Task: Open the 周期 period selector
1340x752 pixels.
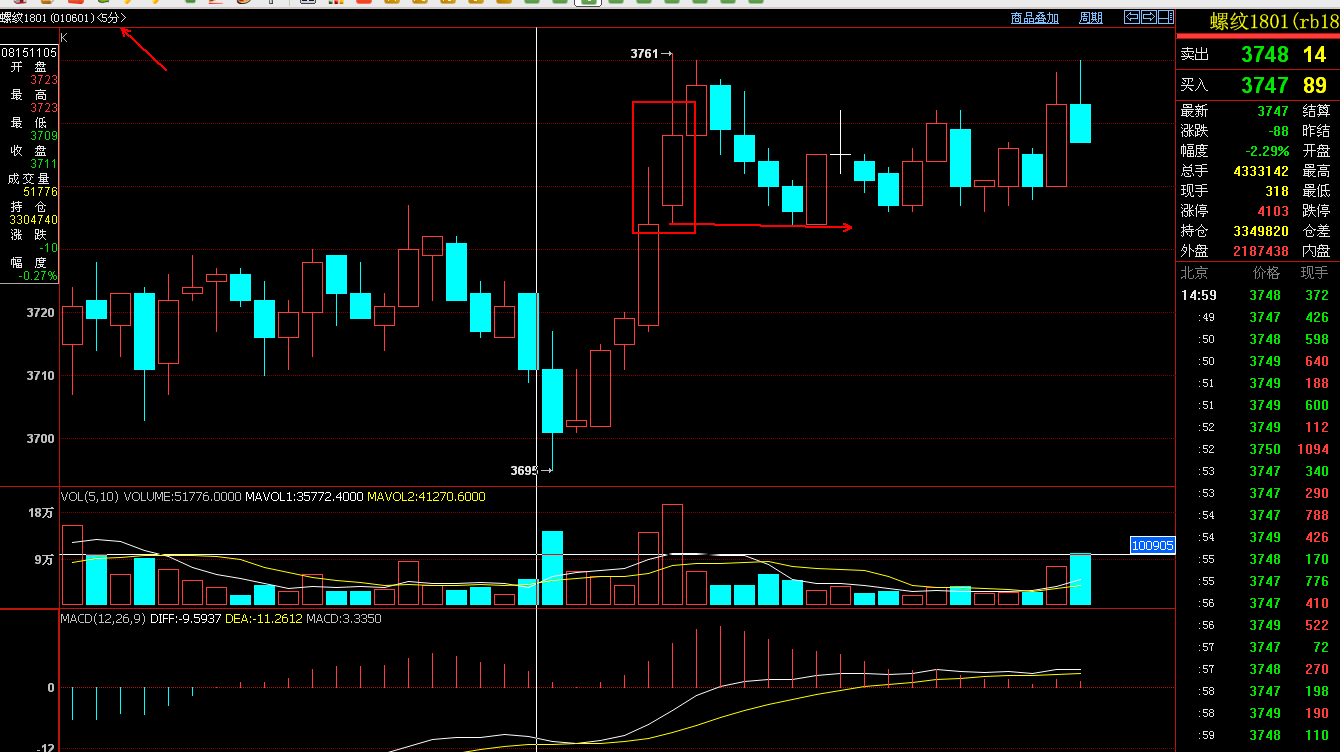Action: pyautogui.click(x=1090, y=18)
